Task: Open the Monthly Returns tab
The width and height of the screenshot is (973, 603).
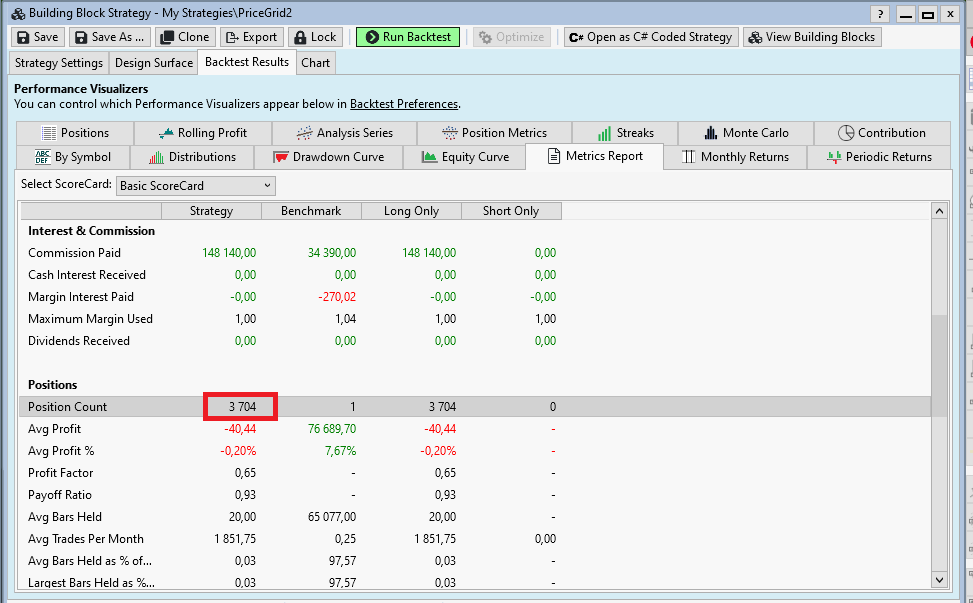Action: [735, 157]
